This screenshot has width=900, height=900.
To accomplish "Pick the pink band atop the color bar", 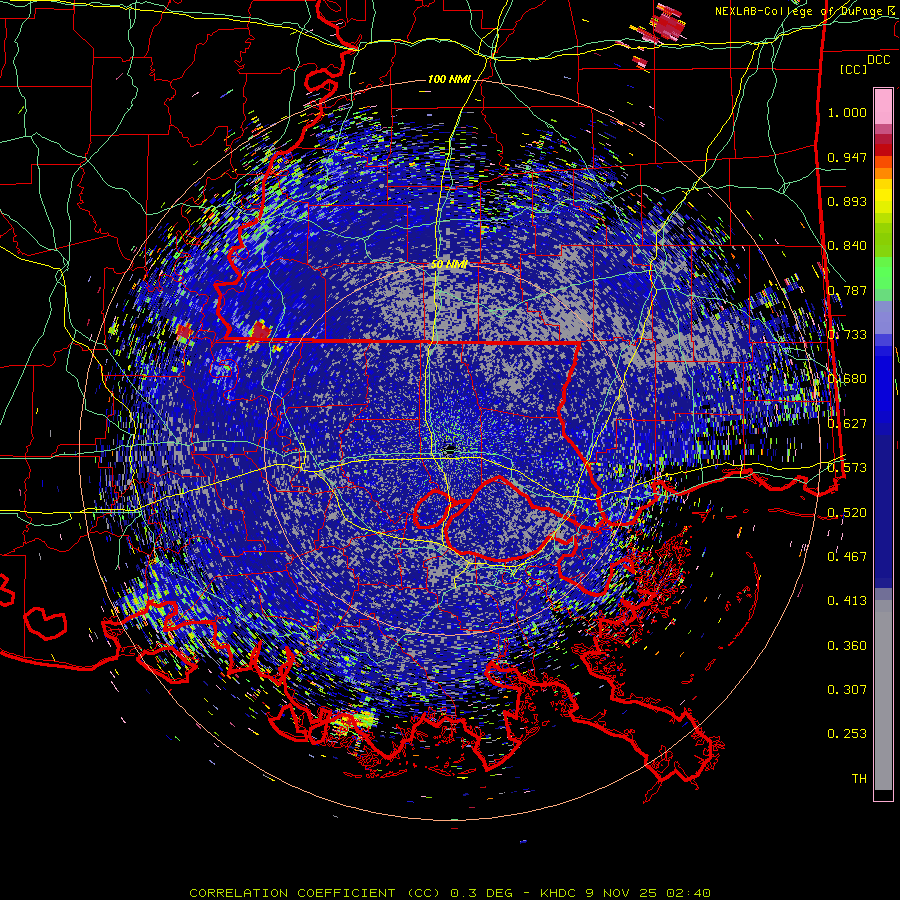I will click(883, 106).
